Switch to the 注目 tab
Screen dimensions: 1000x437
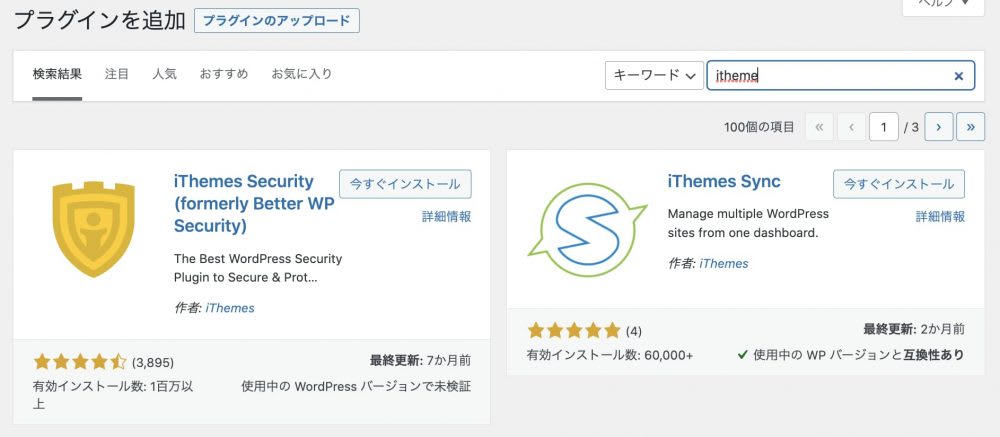(117, 74)
